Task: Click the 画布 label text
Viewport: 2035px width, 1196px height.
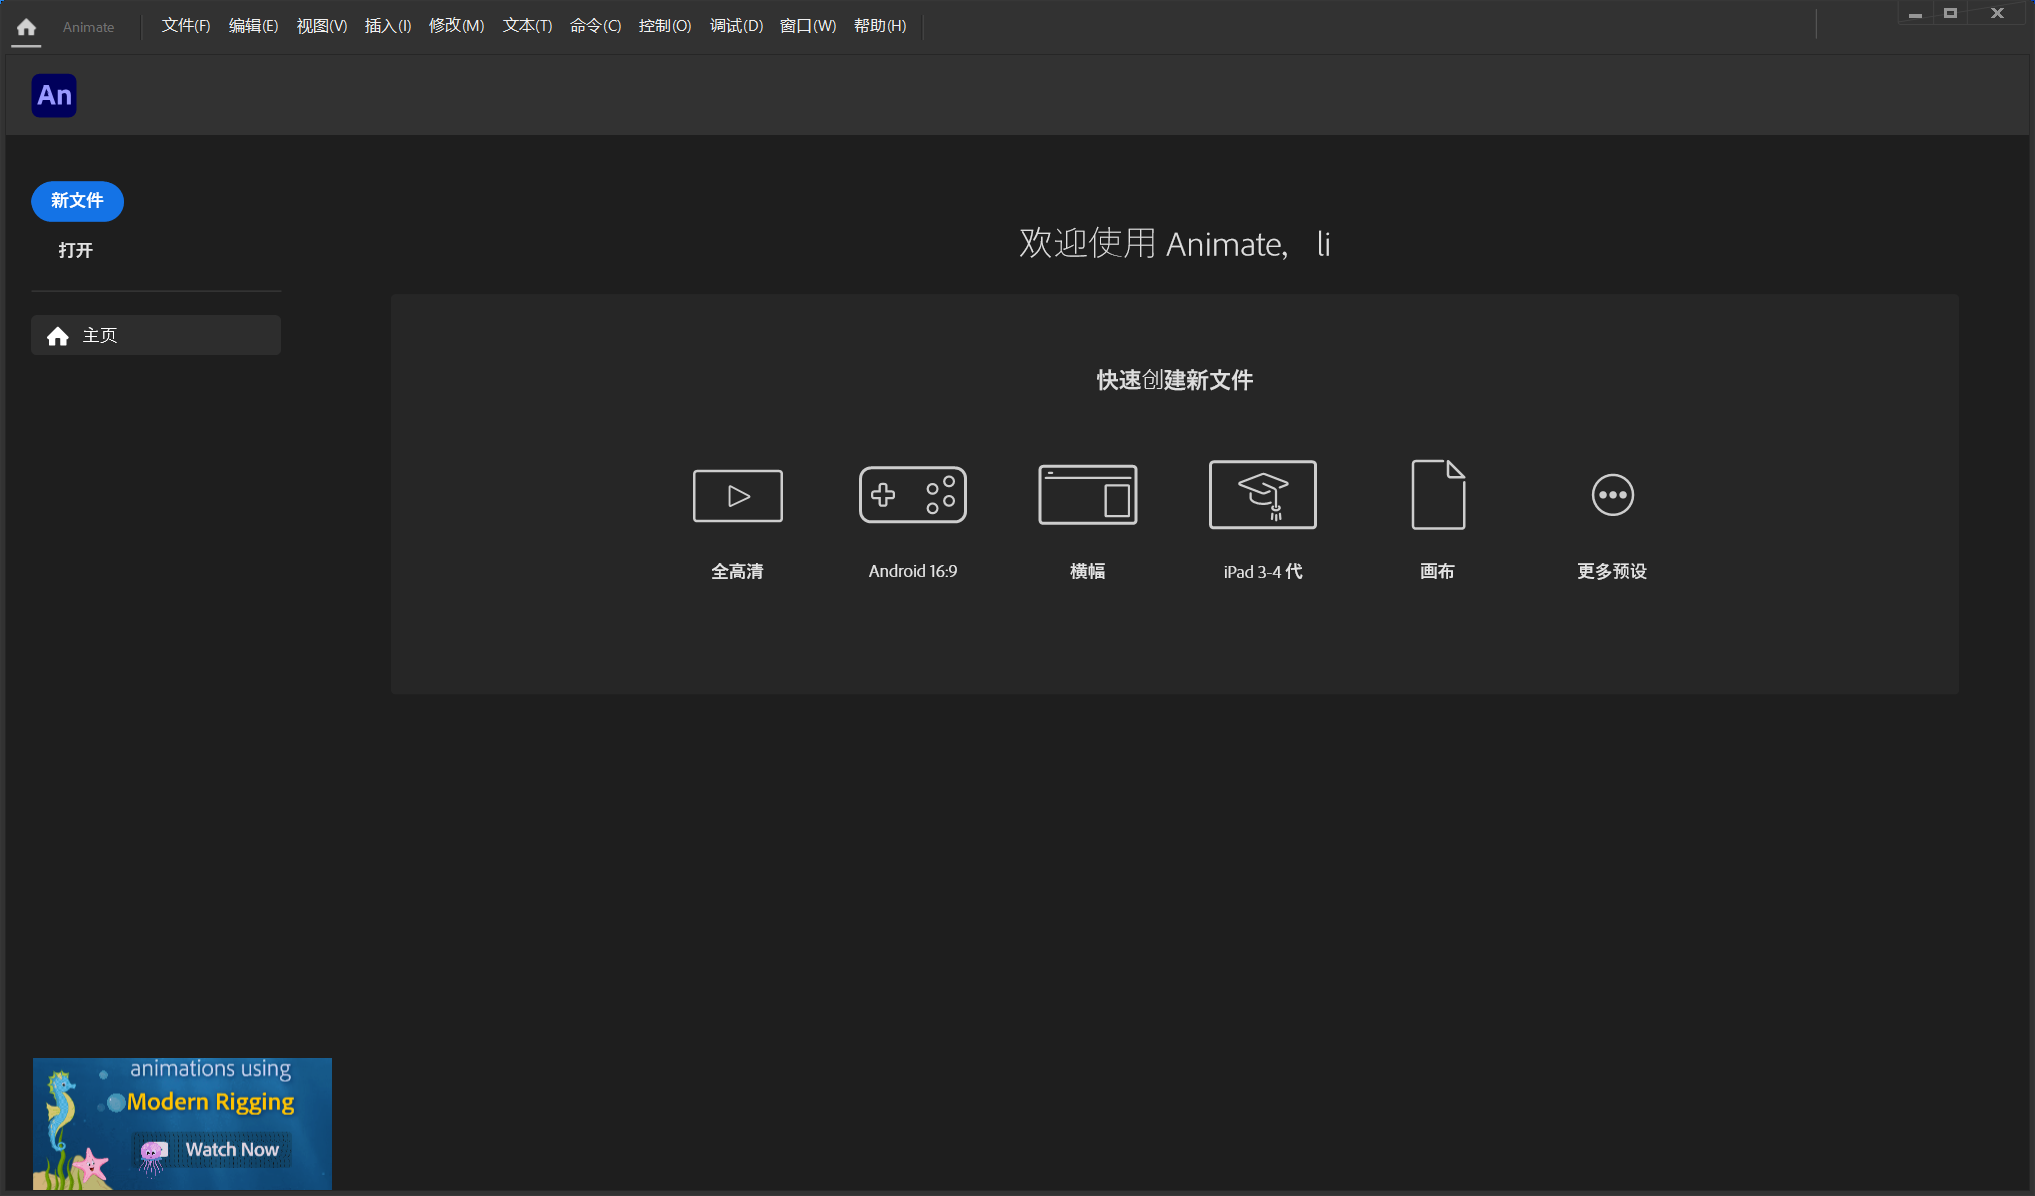Action: 1438,572
